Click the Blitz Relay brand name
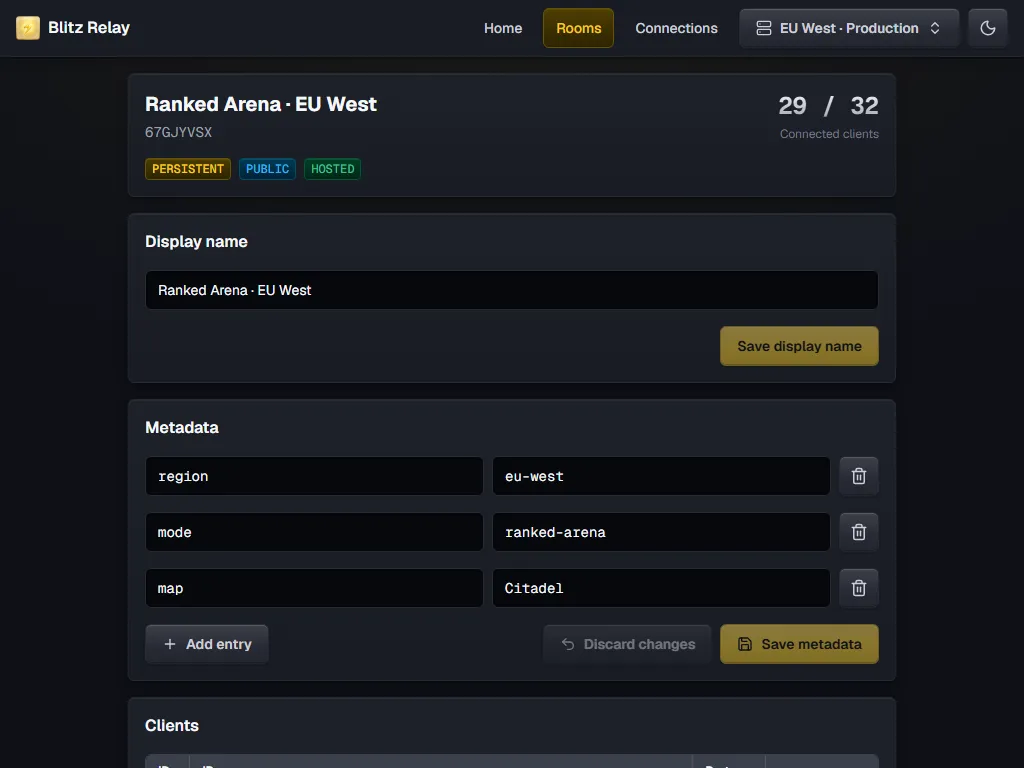Viewport: 1024px width, 768px height. [89, 28]
